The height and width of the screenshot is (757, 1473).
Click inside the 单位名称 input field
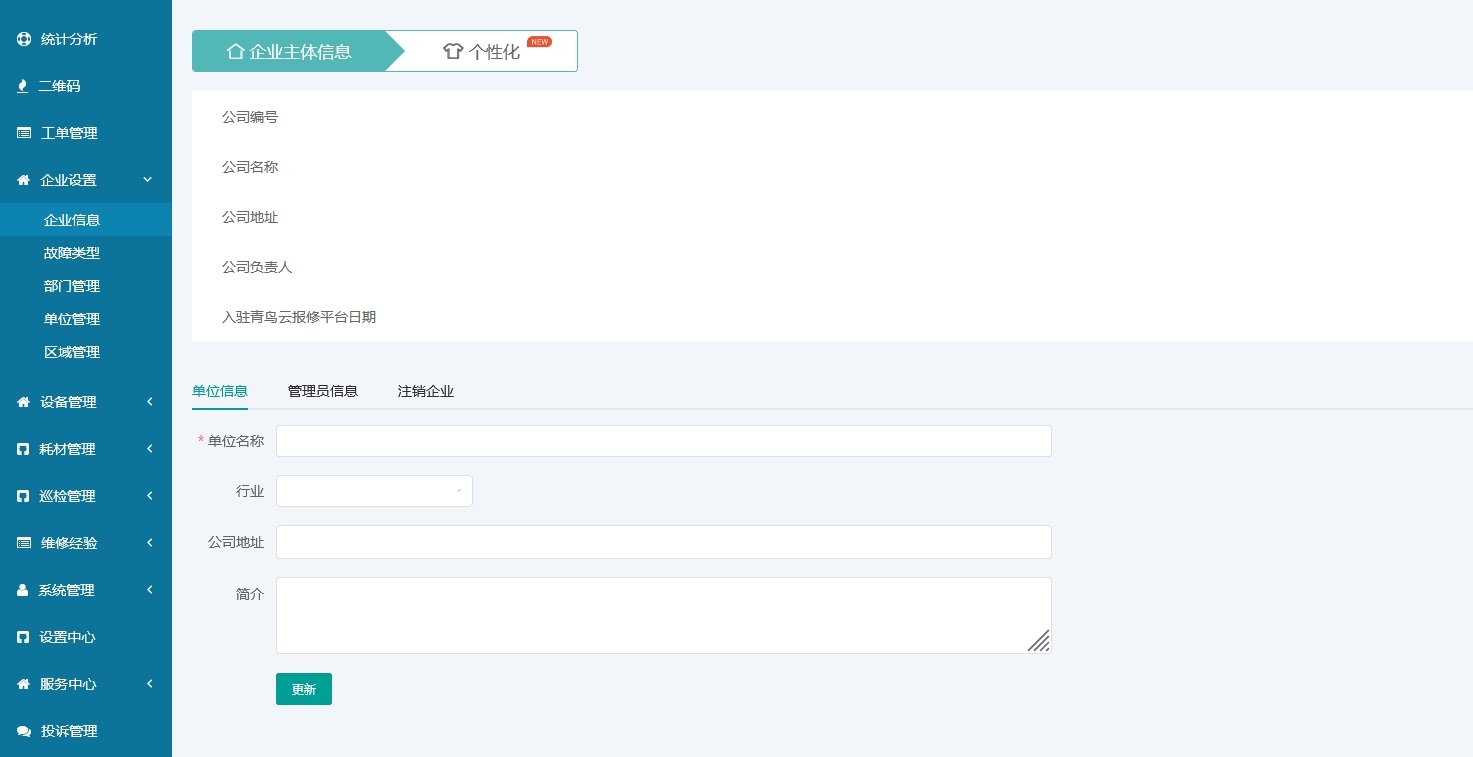(663, 441)
